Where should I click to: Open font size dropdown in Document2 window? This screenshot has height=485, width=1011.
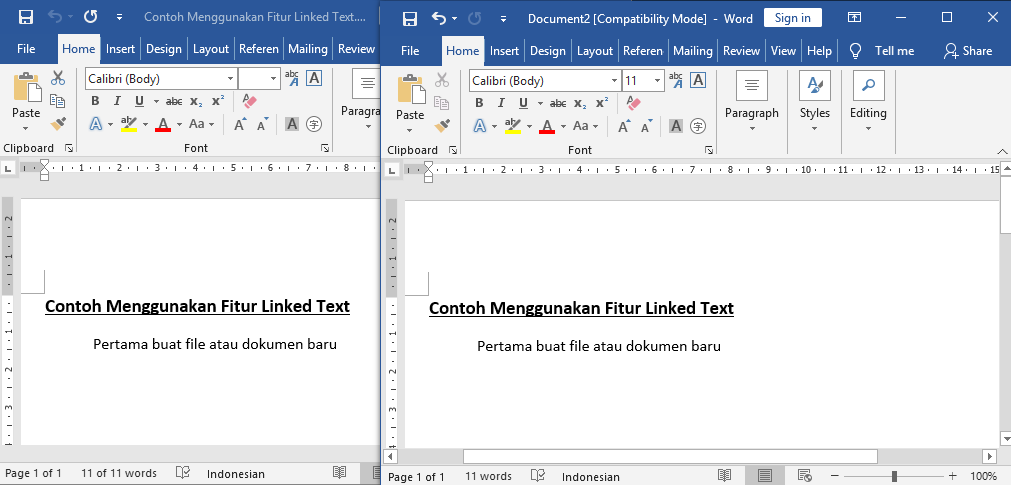pyautogui.click(x=658, y=81)
